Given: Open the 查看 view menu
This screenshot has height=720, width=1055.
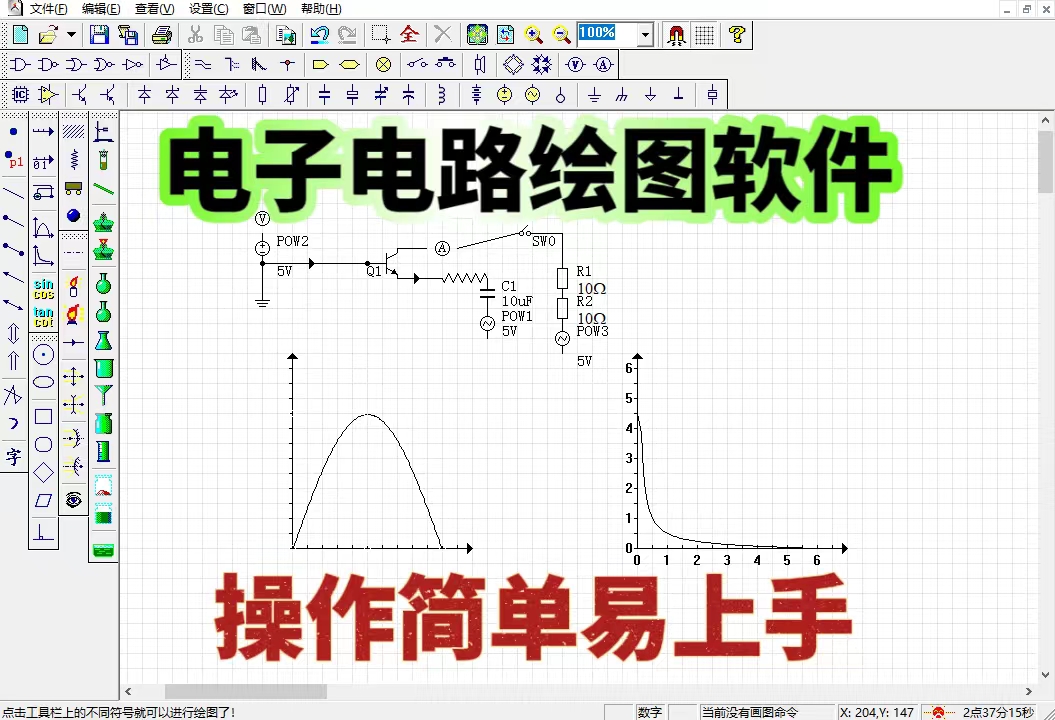Looking at the screenshot, I should pyautogui.click(x=154, y=9).
